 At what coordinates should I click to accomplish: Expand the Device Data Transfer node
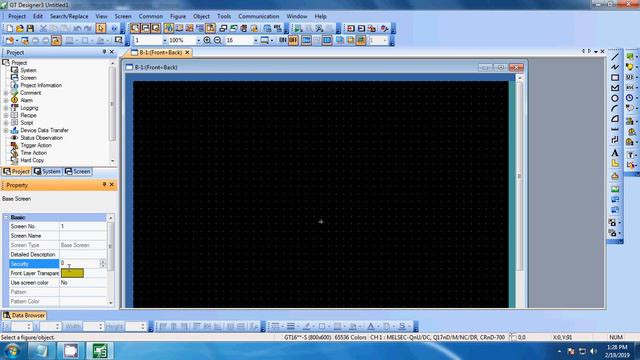[6, 131]
